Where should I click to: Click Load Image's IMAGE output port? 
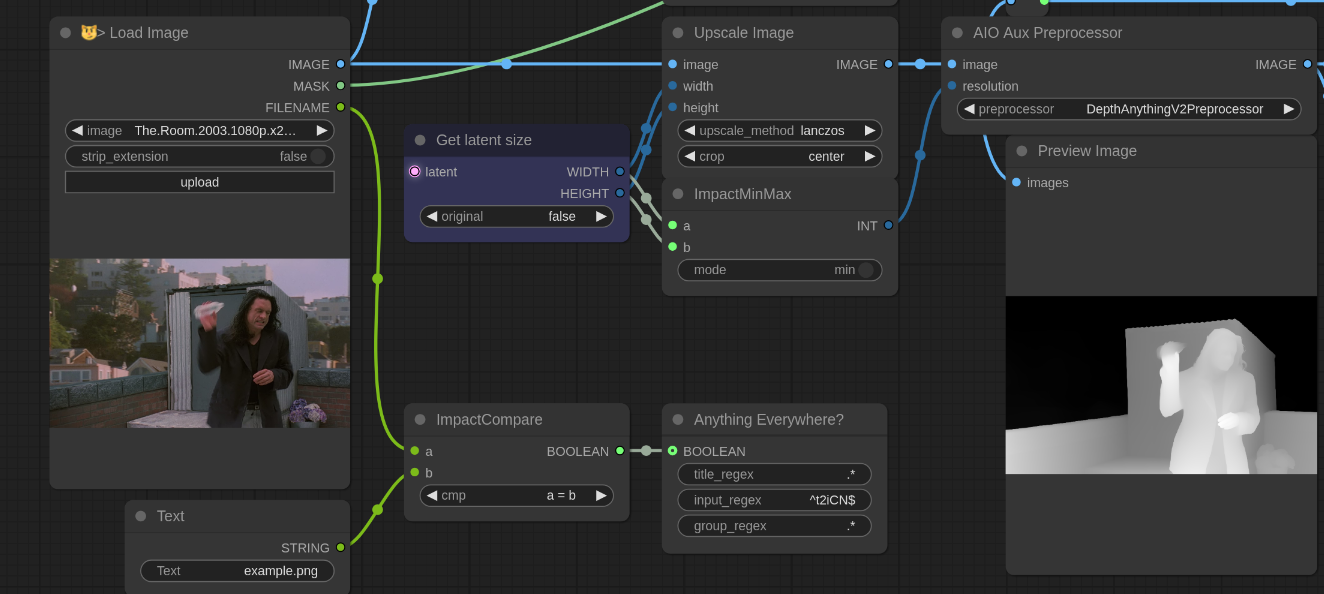(x=341, y=64)
